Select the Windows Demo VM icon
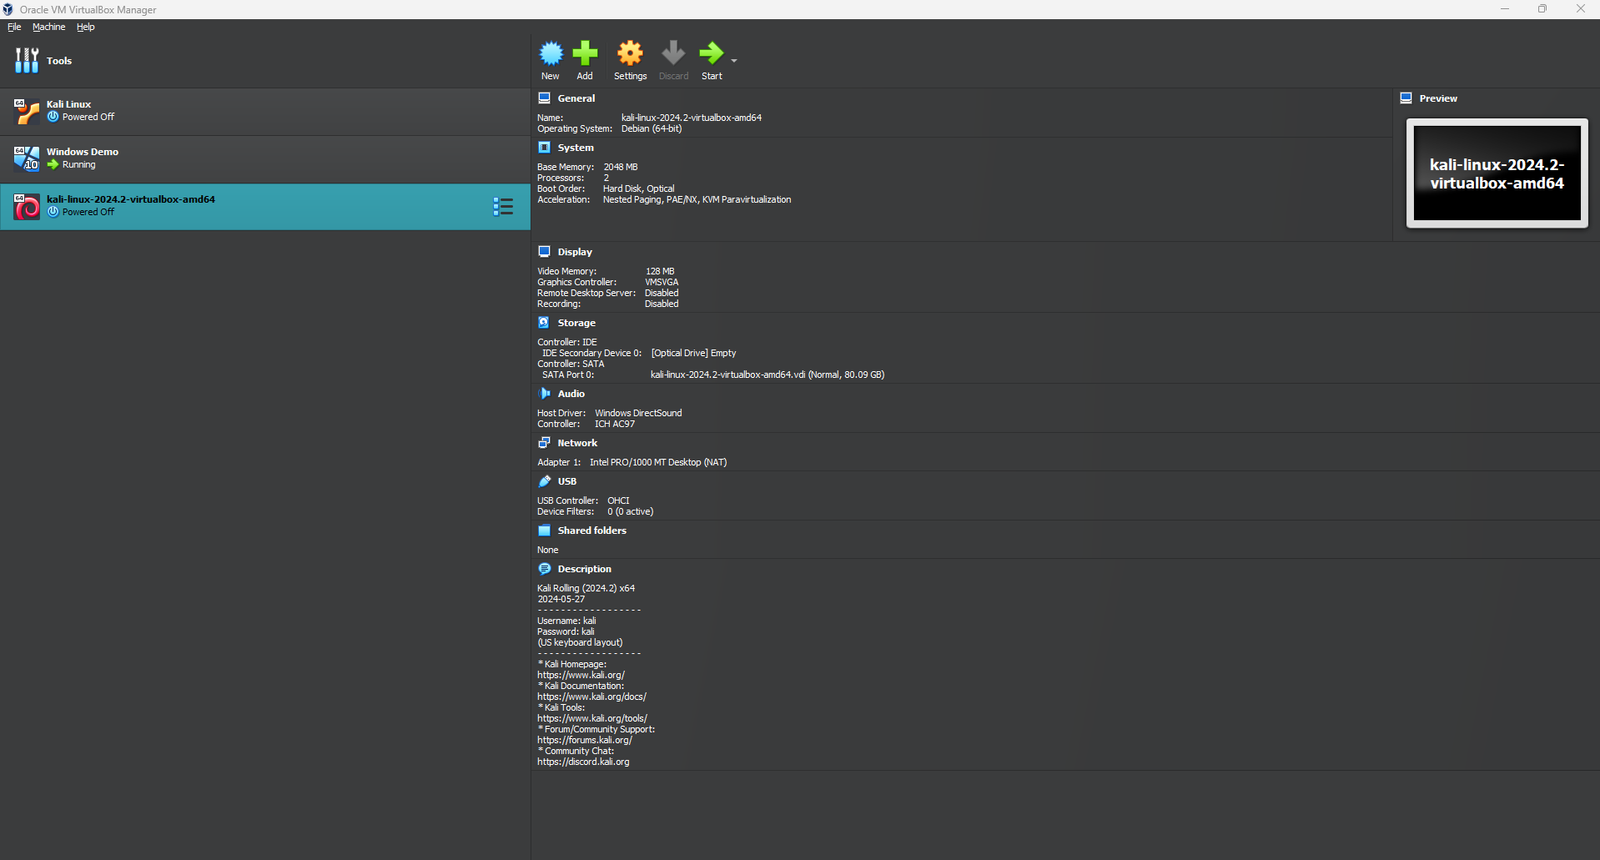Image resolution: width=1600 pixels, height=860 pixels. pos(27,158)
